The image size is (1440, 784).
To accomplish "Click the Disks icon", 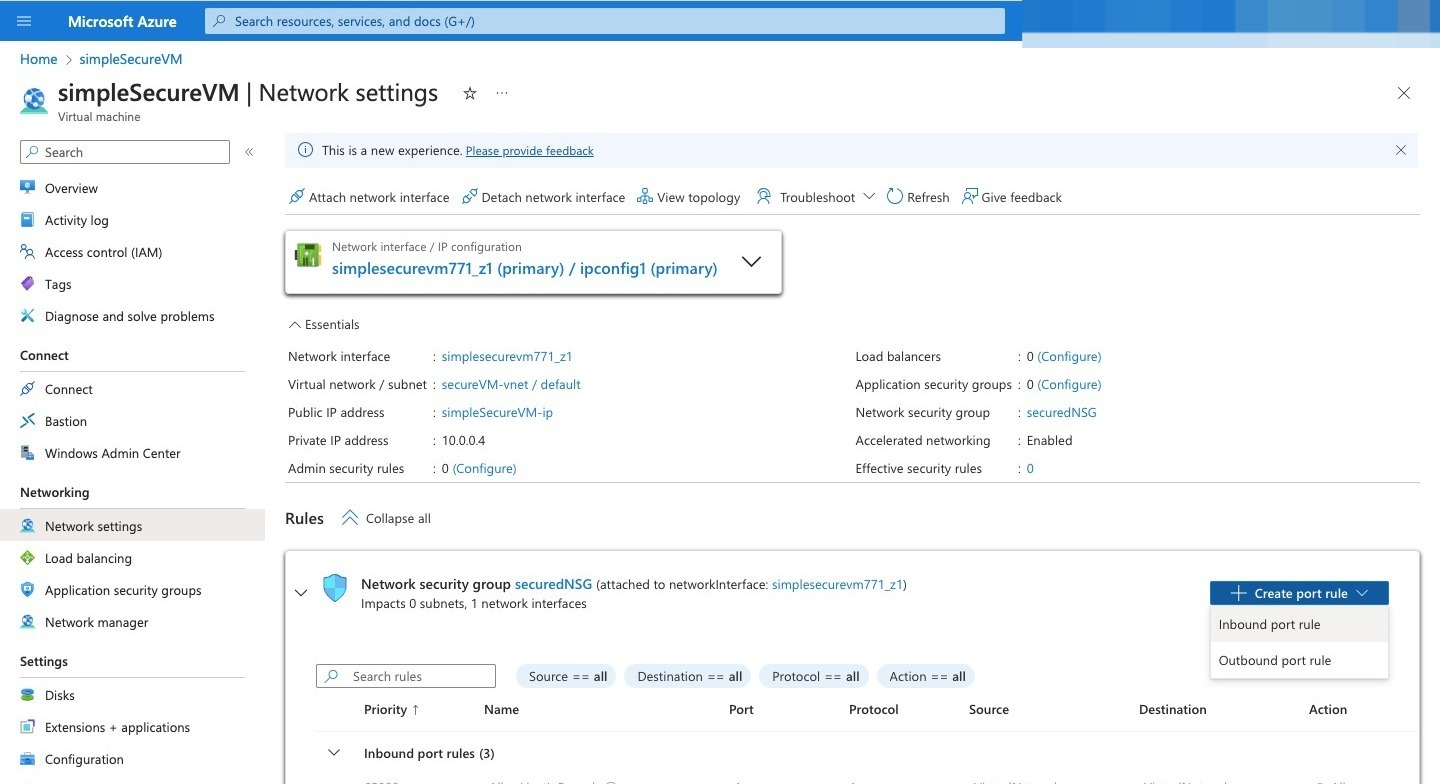I will (x=27, y=695).
